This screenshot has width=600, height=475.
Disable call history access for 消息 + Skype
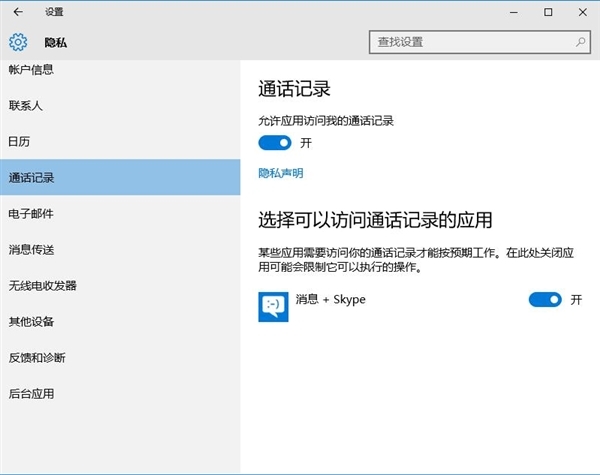pos(545,300)
